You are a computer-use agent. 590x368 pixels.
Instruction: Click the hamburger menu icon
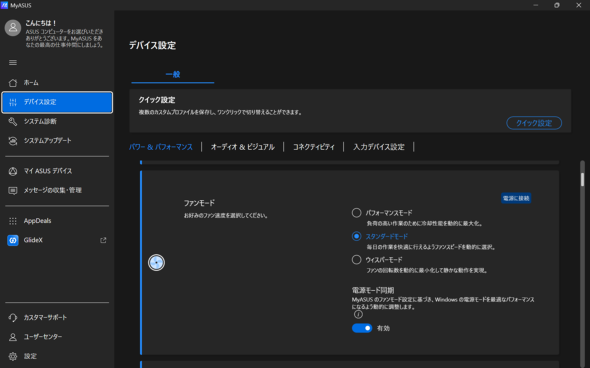coord(13,62)
